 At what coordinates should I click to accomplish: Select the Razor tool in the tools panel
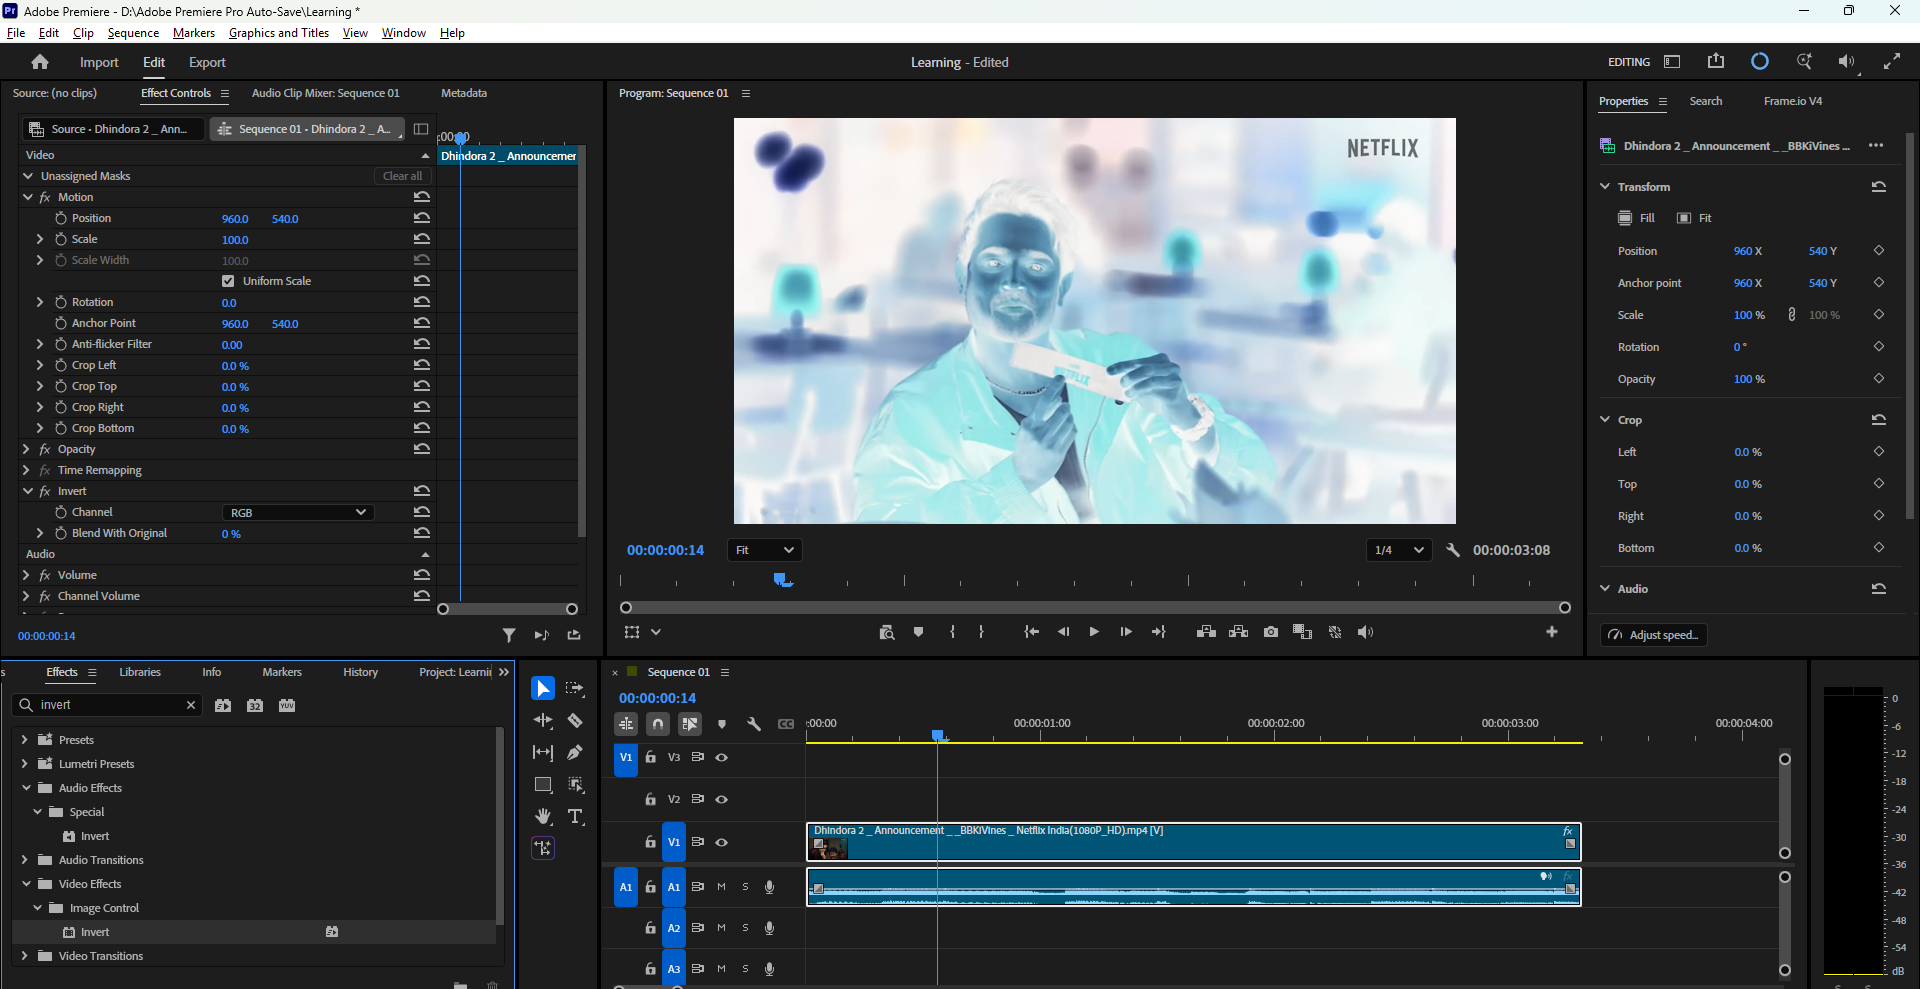pyautogui.click(x=575, y=721)
